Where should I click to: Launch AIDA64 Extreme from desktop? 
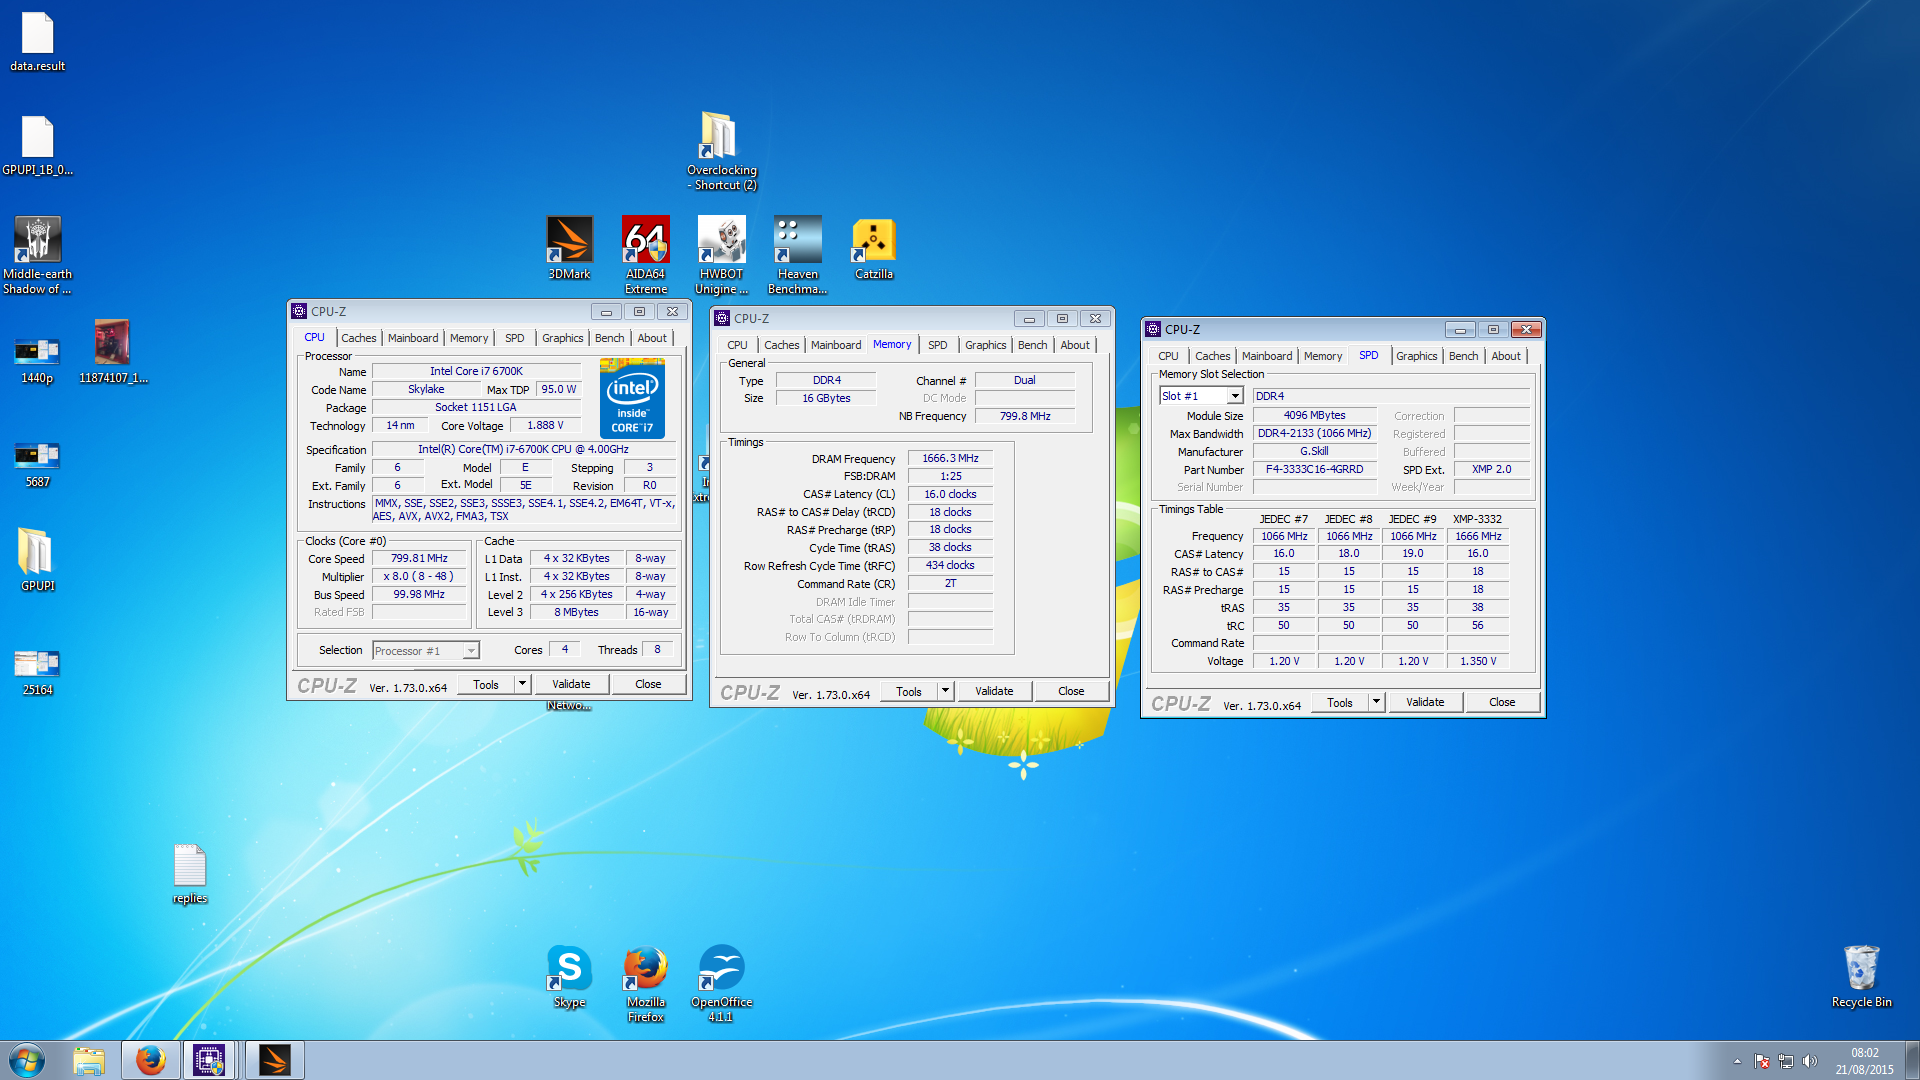645,255
